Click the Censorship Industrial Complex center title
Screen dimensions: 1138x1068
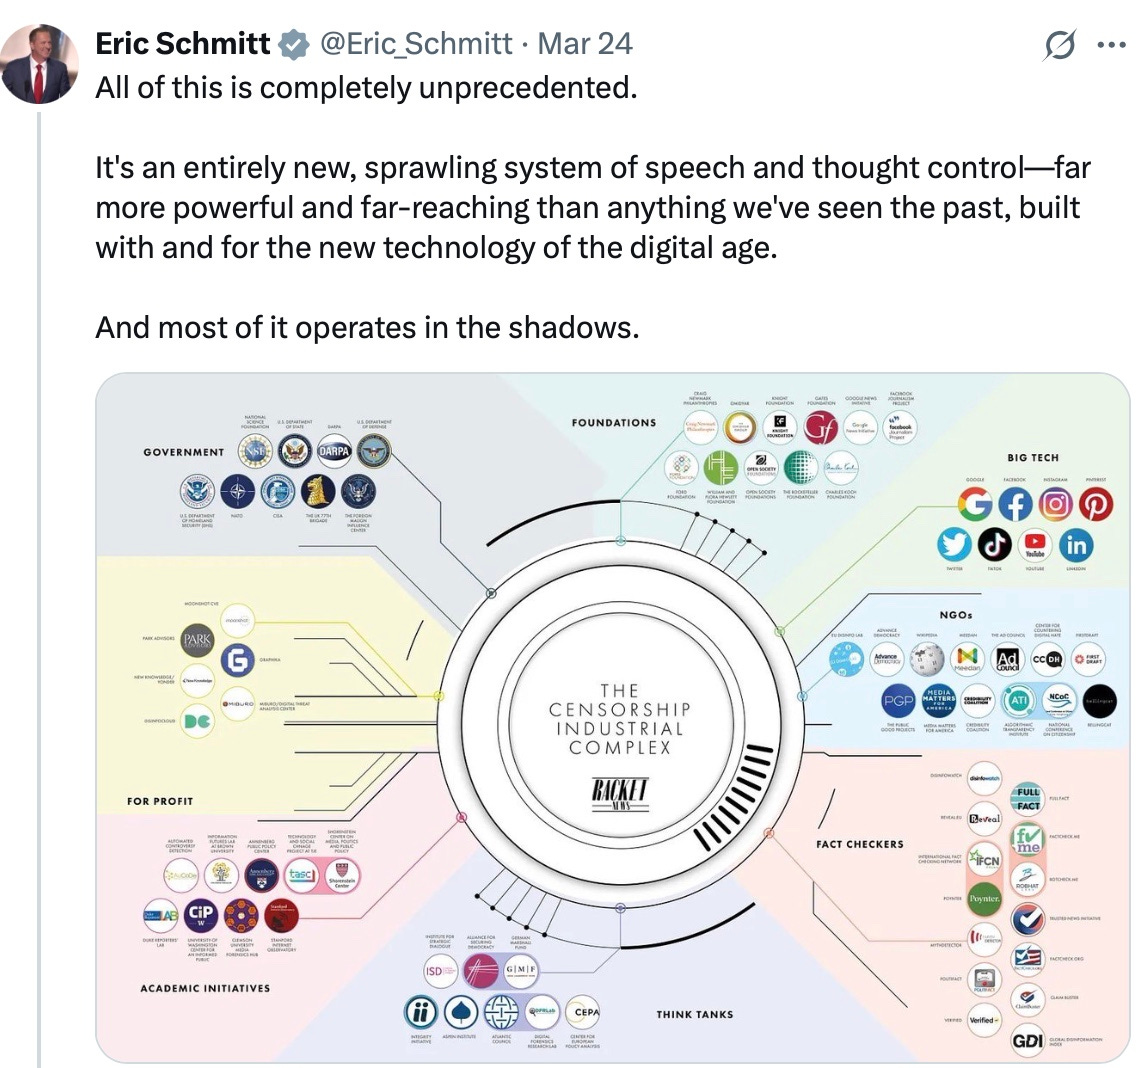(619, 719)
